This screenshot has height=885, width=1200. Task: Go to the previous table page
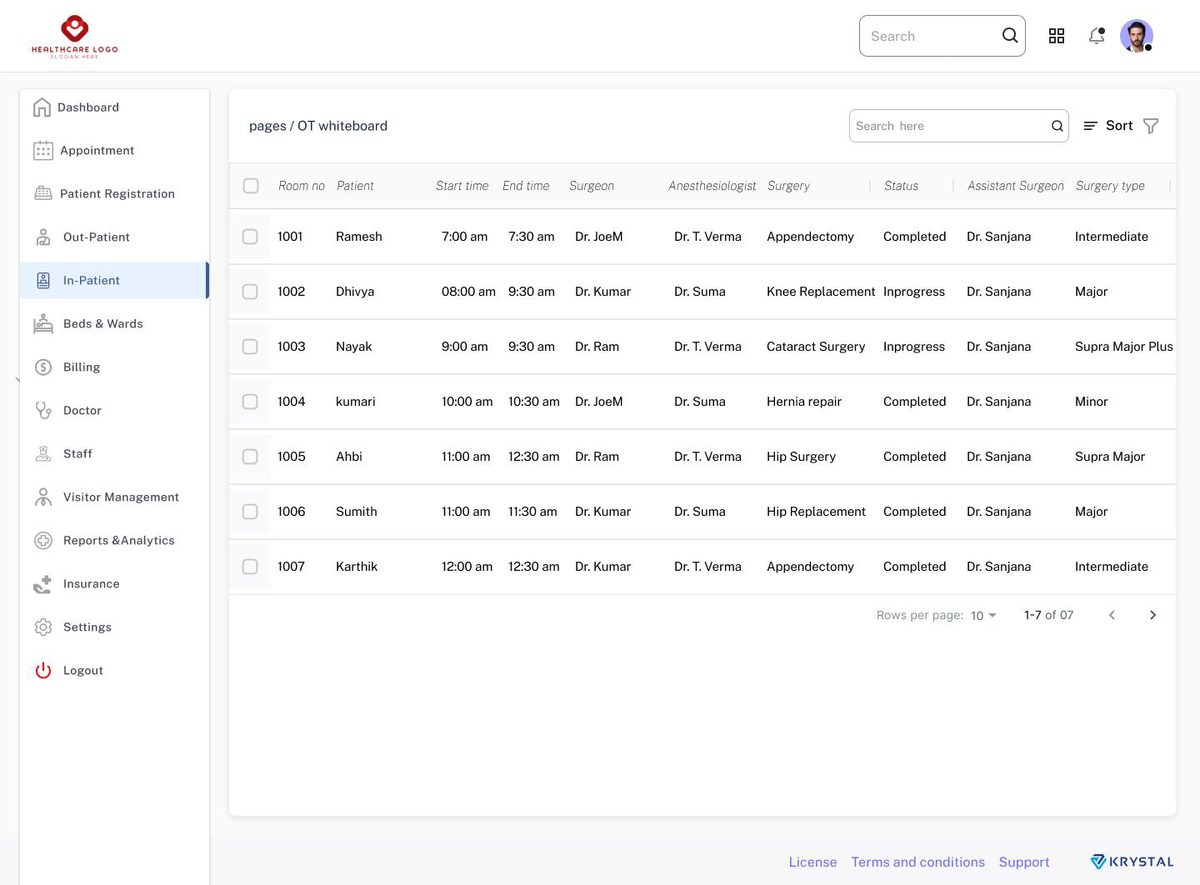pos(1112,615)
